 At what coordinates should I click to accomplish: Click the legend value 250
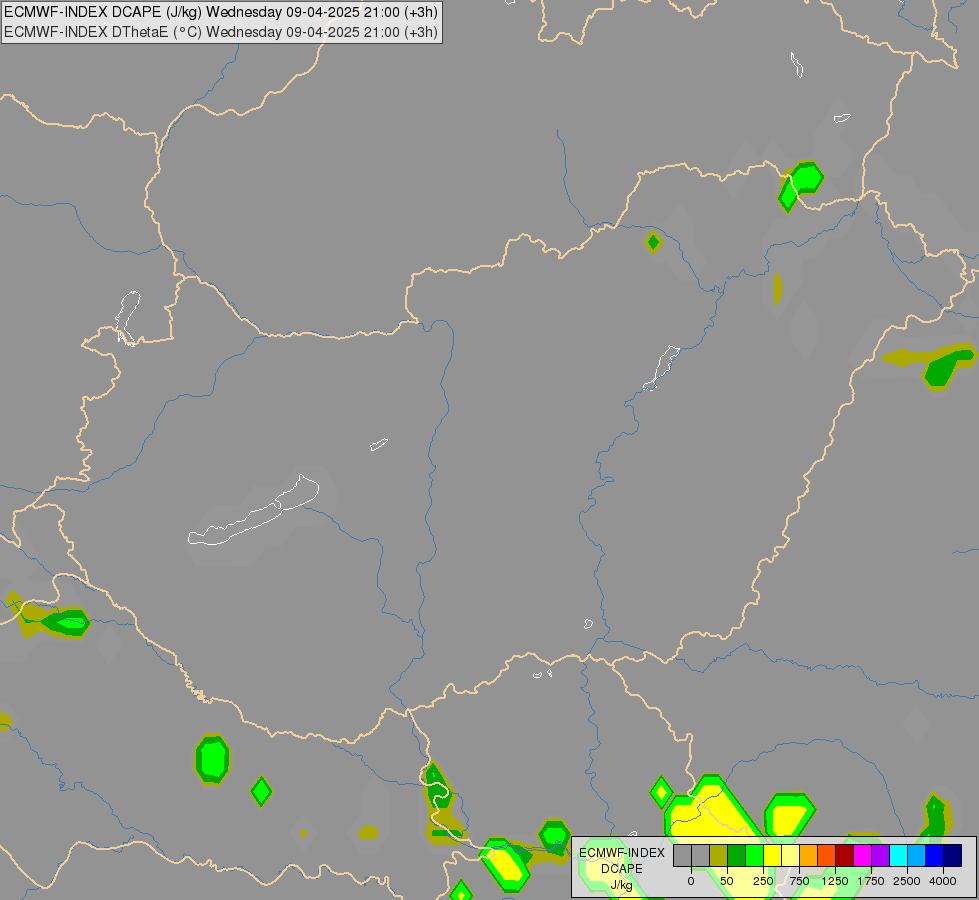[763, 881]
